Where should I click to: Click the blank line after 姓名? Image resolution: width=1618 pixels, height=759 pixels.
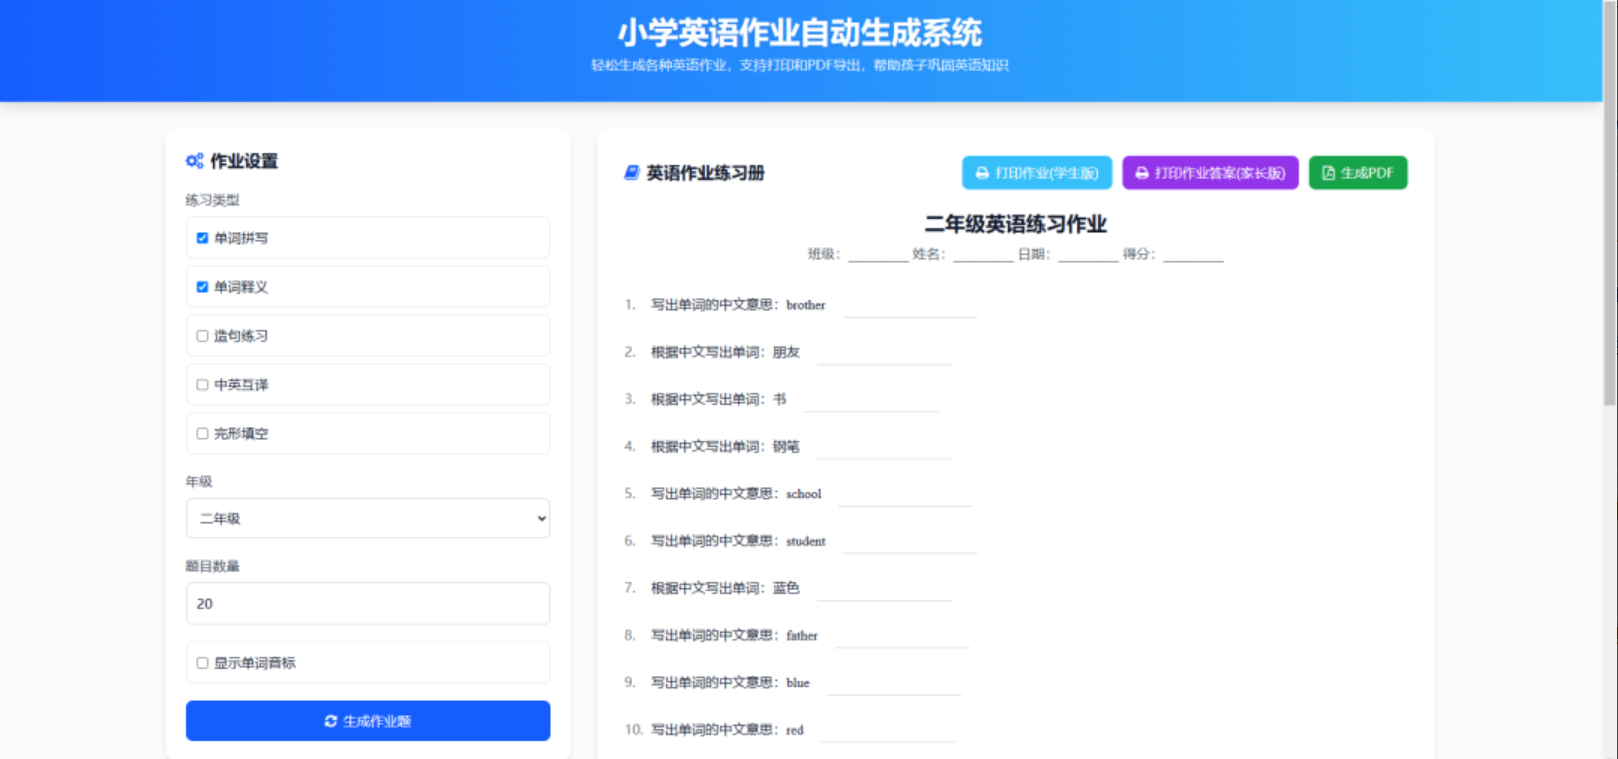983,256
